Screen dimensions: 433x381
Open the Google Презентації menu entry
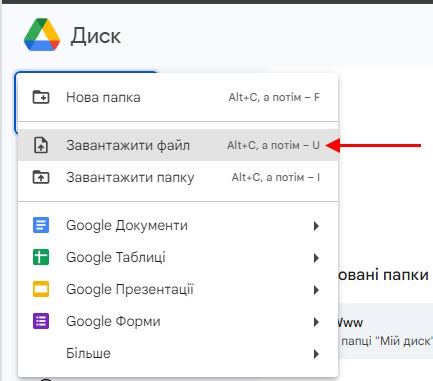pos(178,289)
